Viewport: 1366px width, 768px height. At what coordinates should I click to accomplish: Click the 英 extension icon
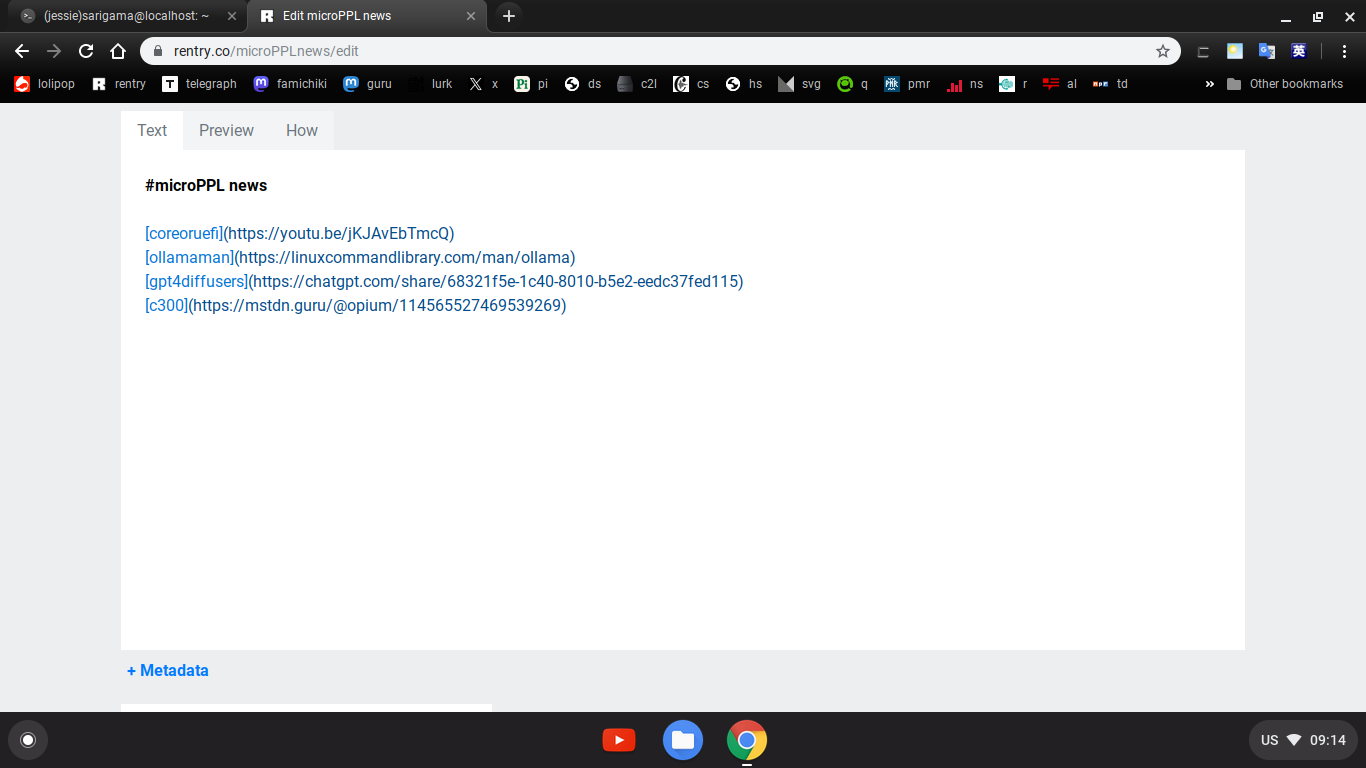pos(1299,51)
